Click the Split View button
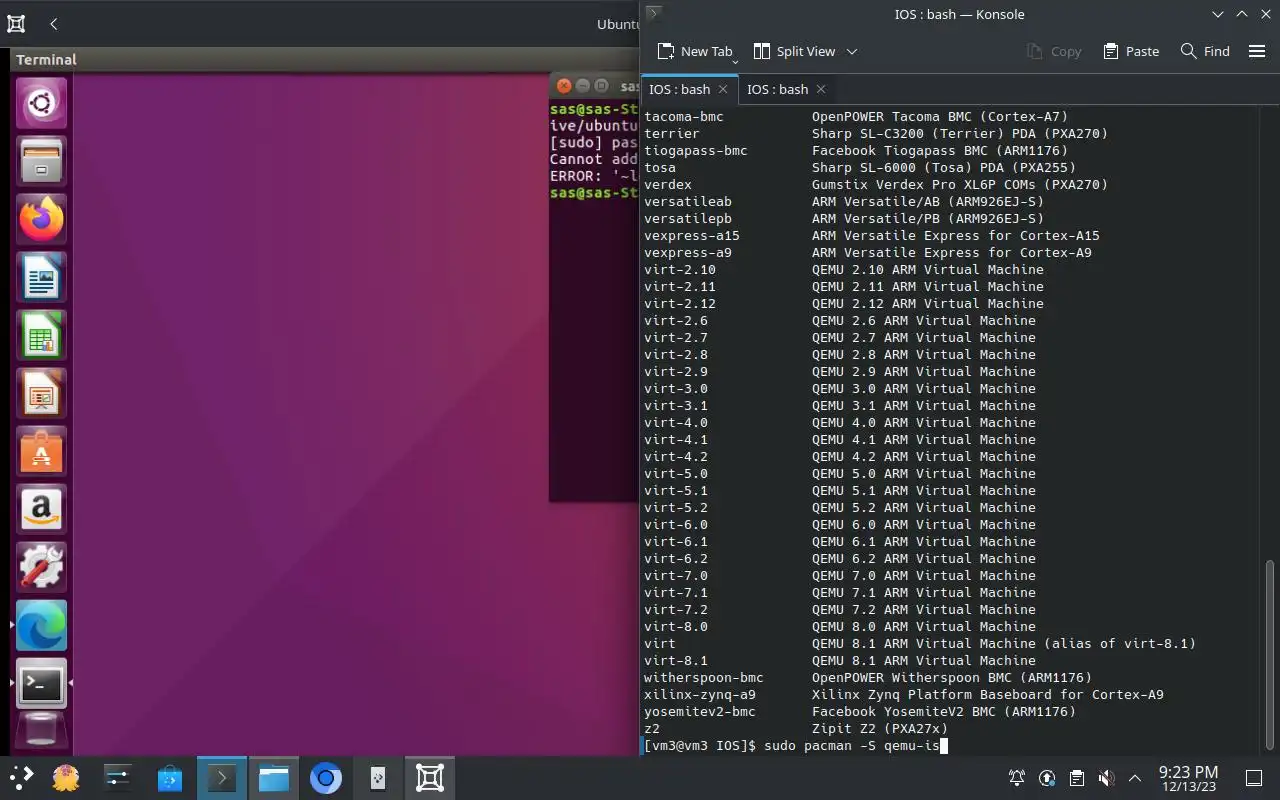This screenshot has height=800, width=1280. (794, 51)
